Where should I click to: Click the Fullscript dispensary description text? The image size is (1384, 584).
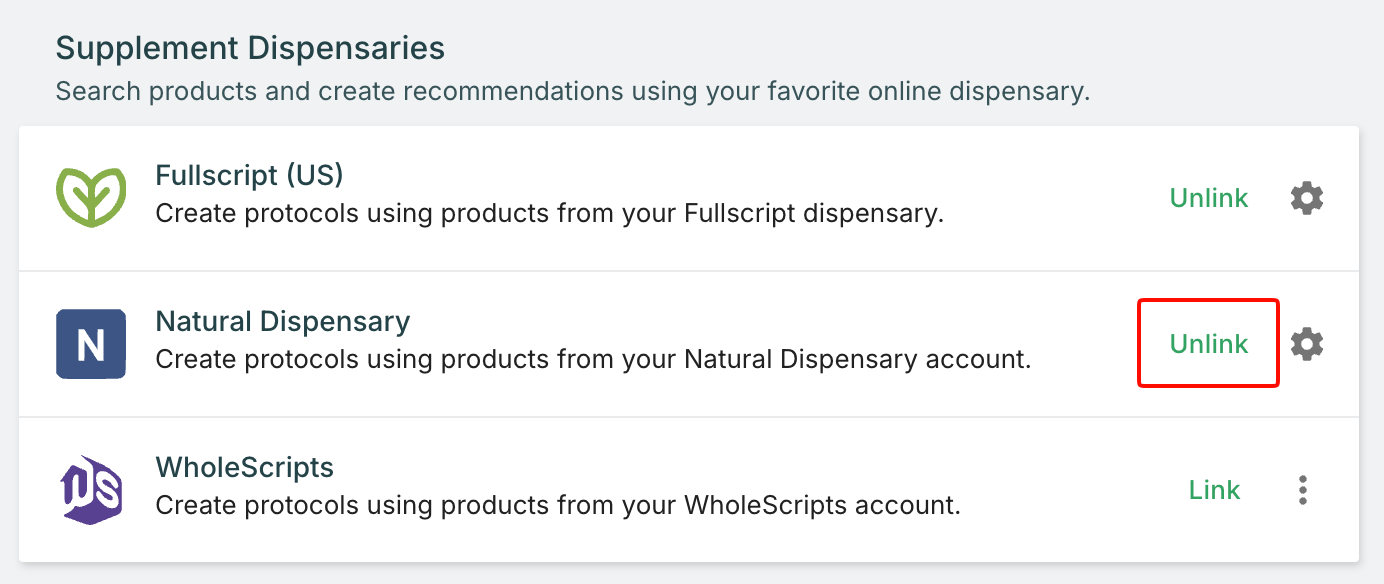(x=549, y=214)
